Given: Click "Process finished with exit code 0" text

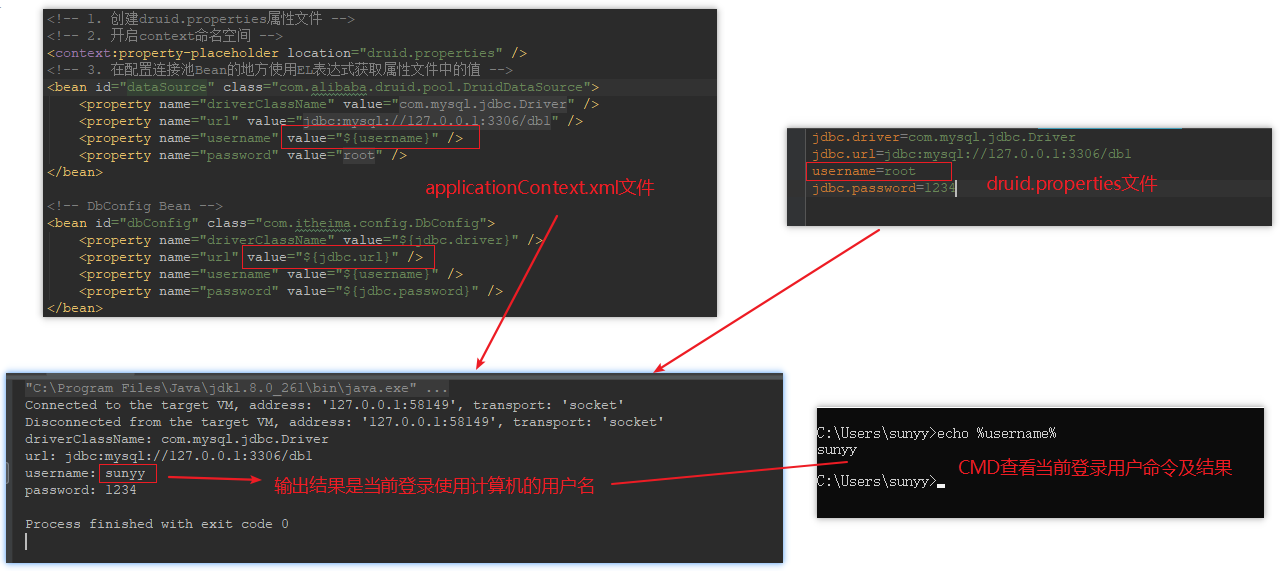Looking at the screenshot, I should (x=157, y=524).
